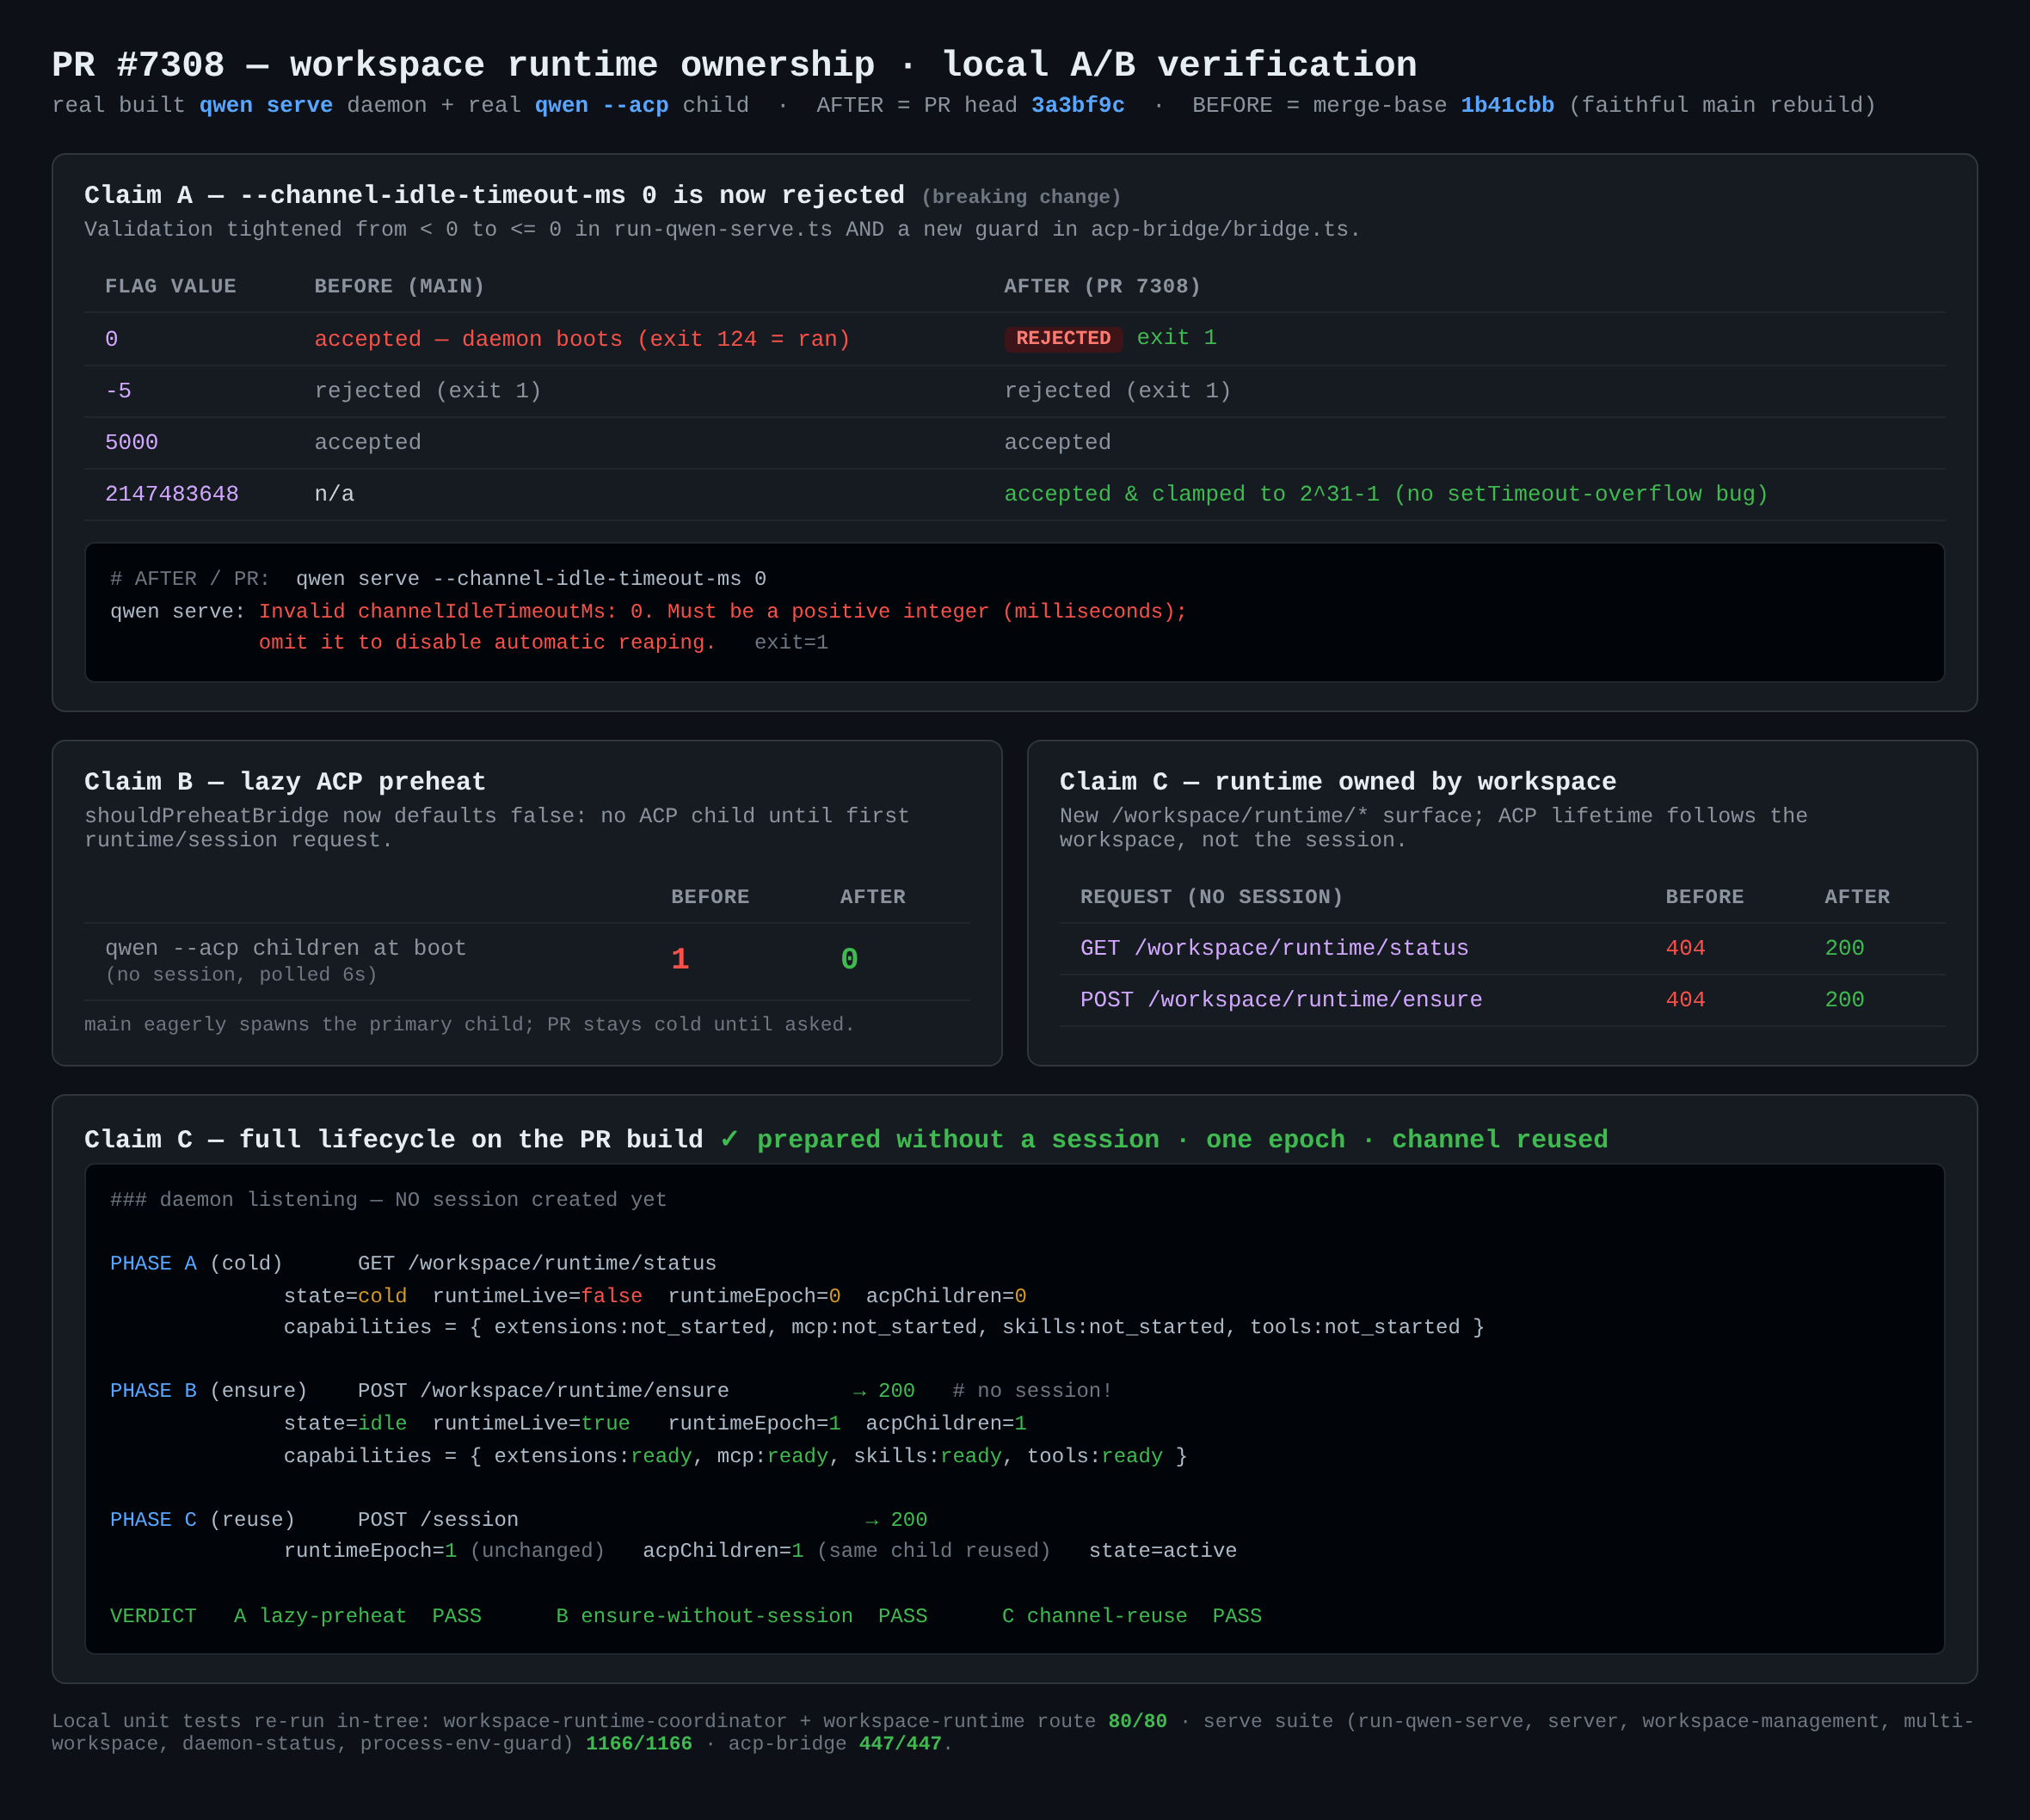Click the 447/447 test count in the footer
The width and height of the screenshot is (2030, 1820).
pos(900,1744)
